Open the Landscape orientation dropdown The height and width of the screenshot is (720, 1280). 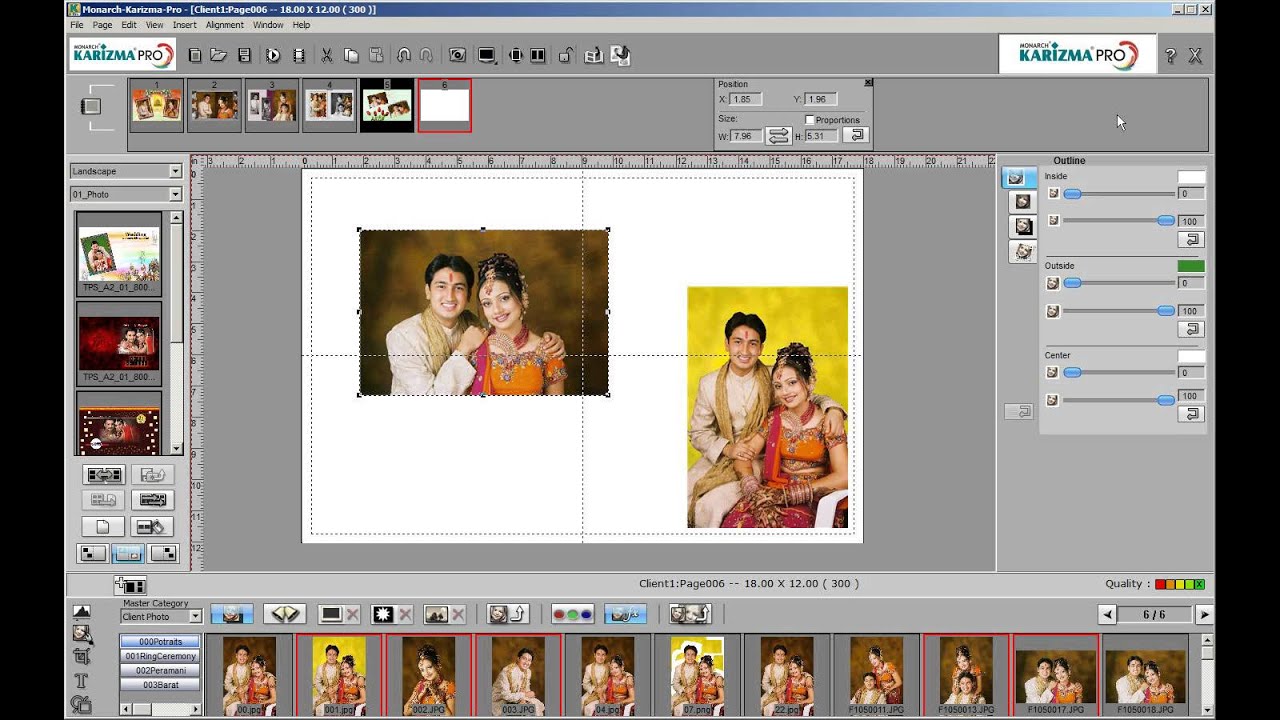point(126,171)
